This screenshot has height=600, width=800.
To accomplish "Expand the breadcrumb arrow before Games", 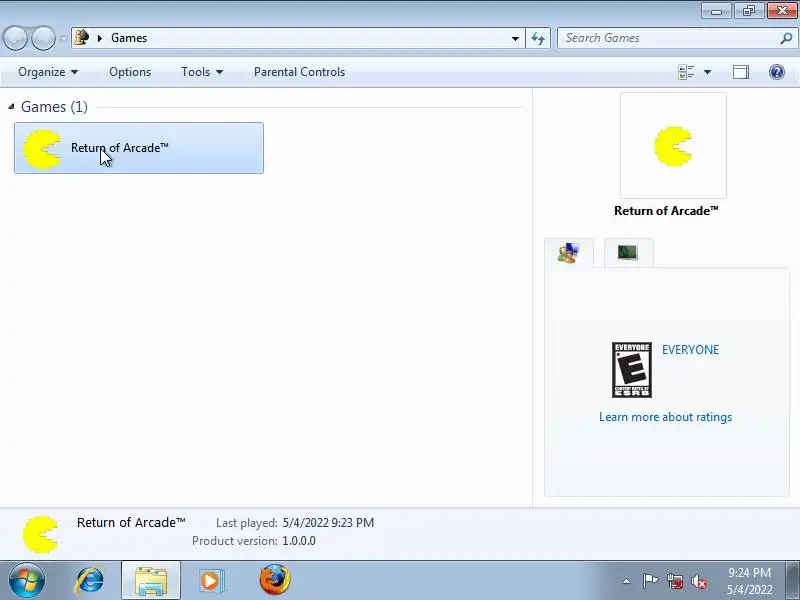I will (x=100, y=38).
